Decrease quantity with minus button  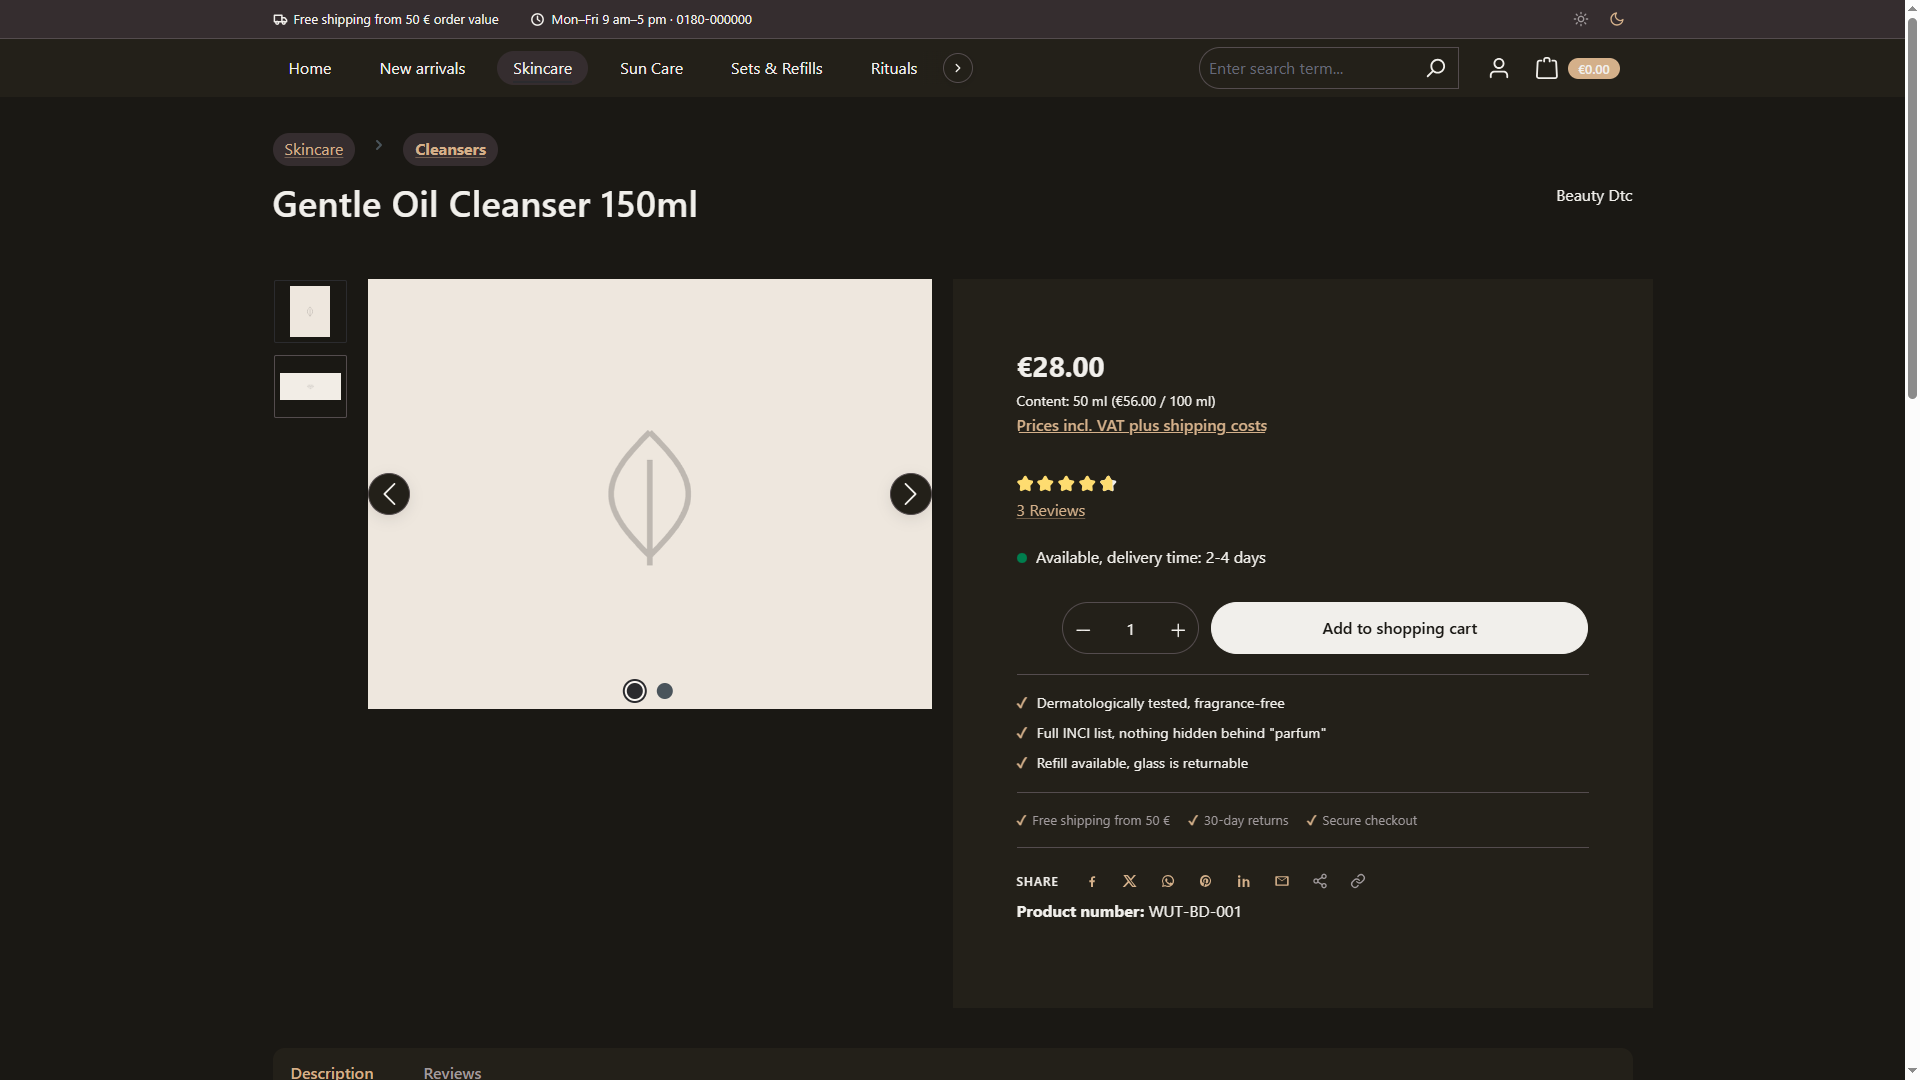[x=1083, y=629]
